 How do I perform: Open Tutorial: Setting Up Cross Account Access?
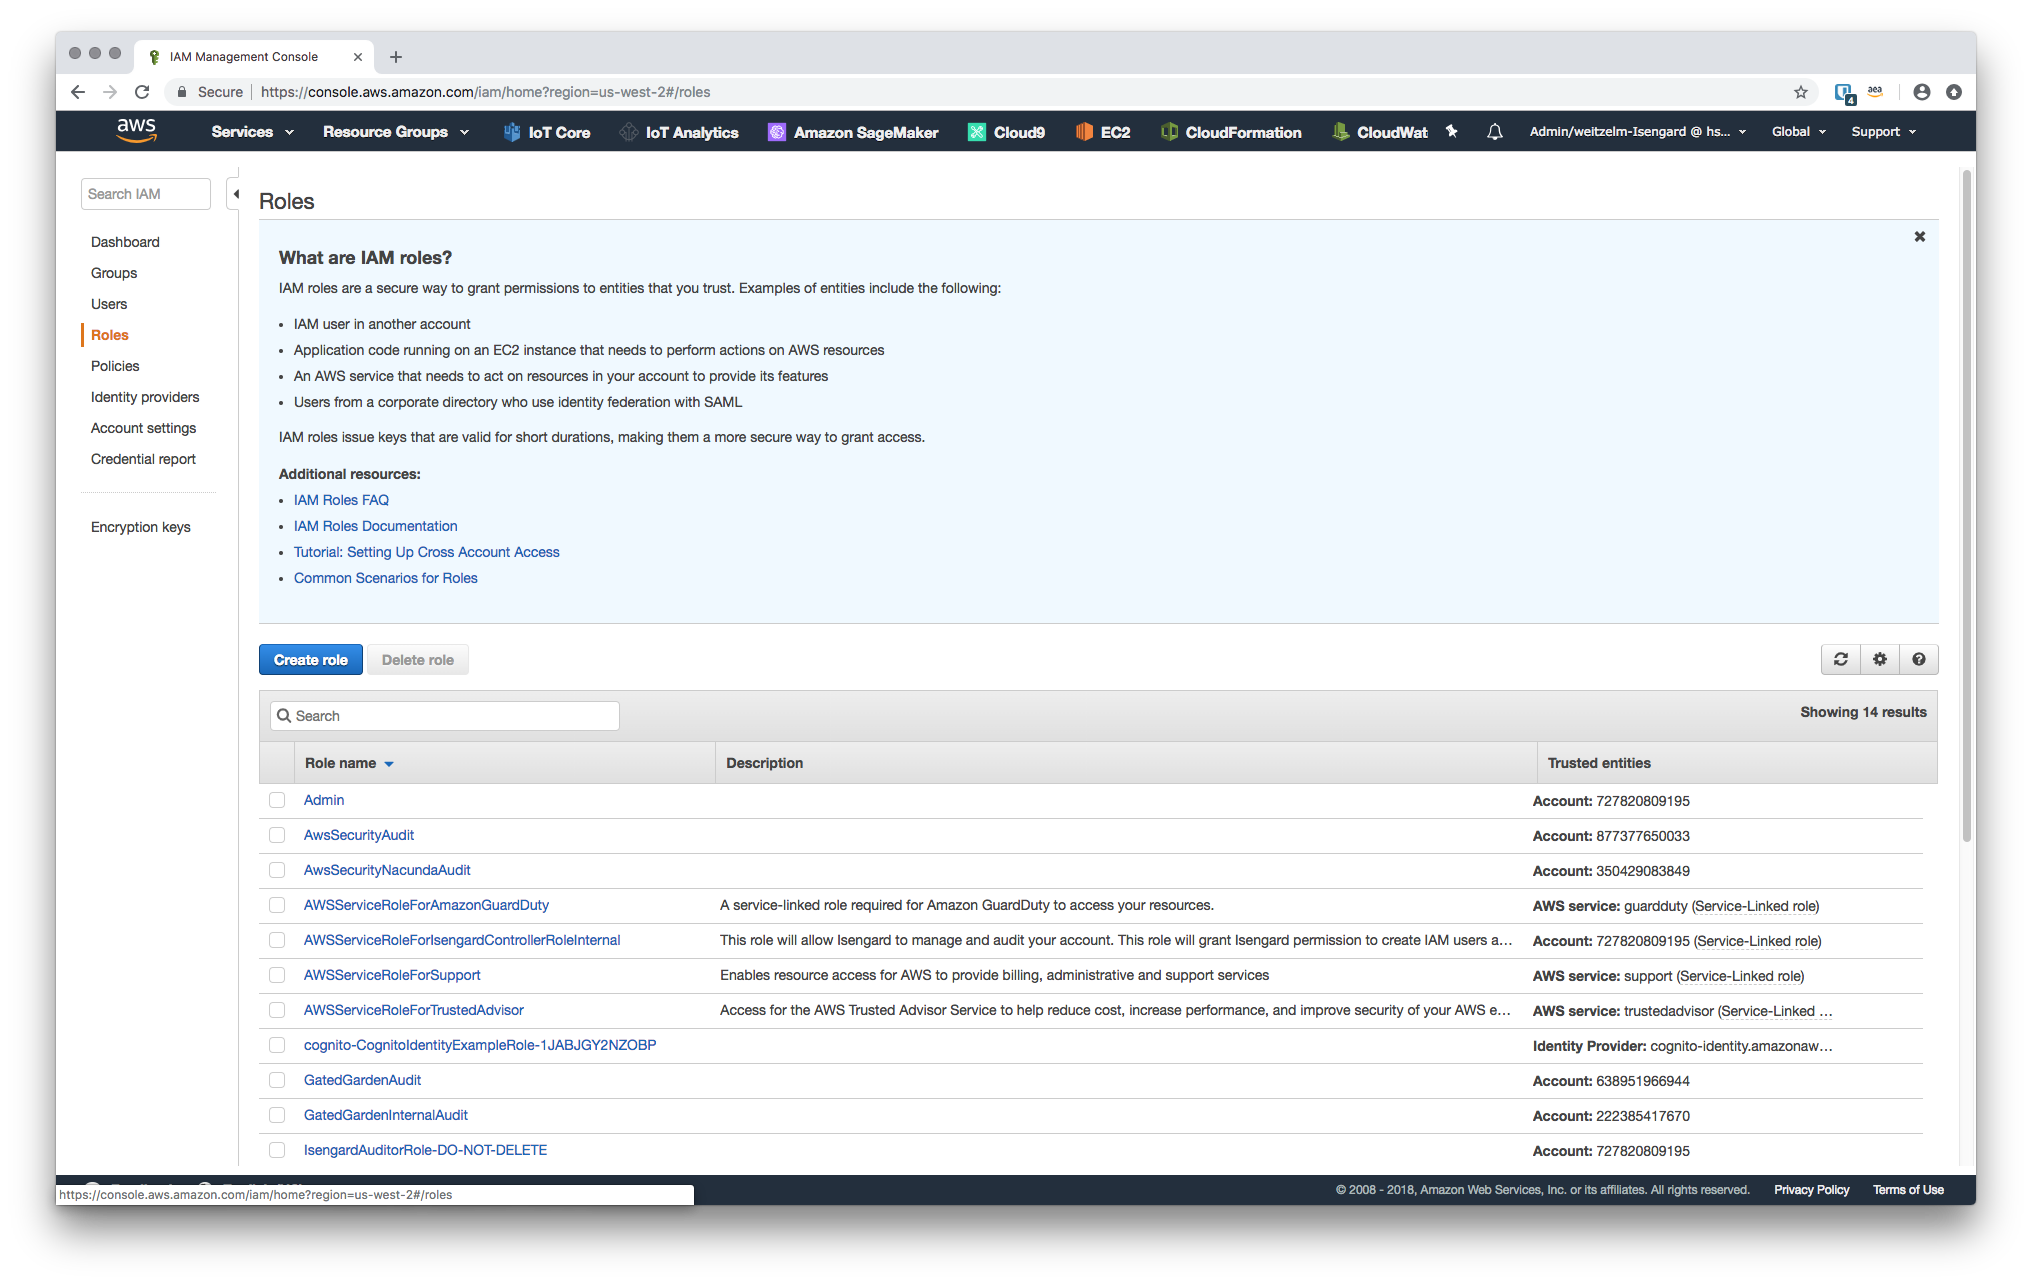pos(426,552)
